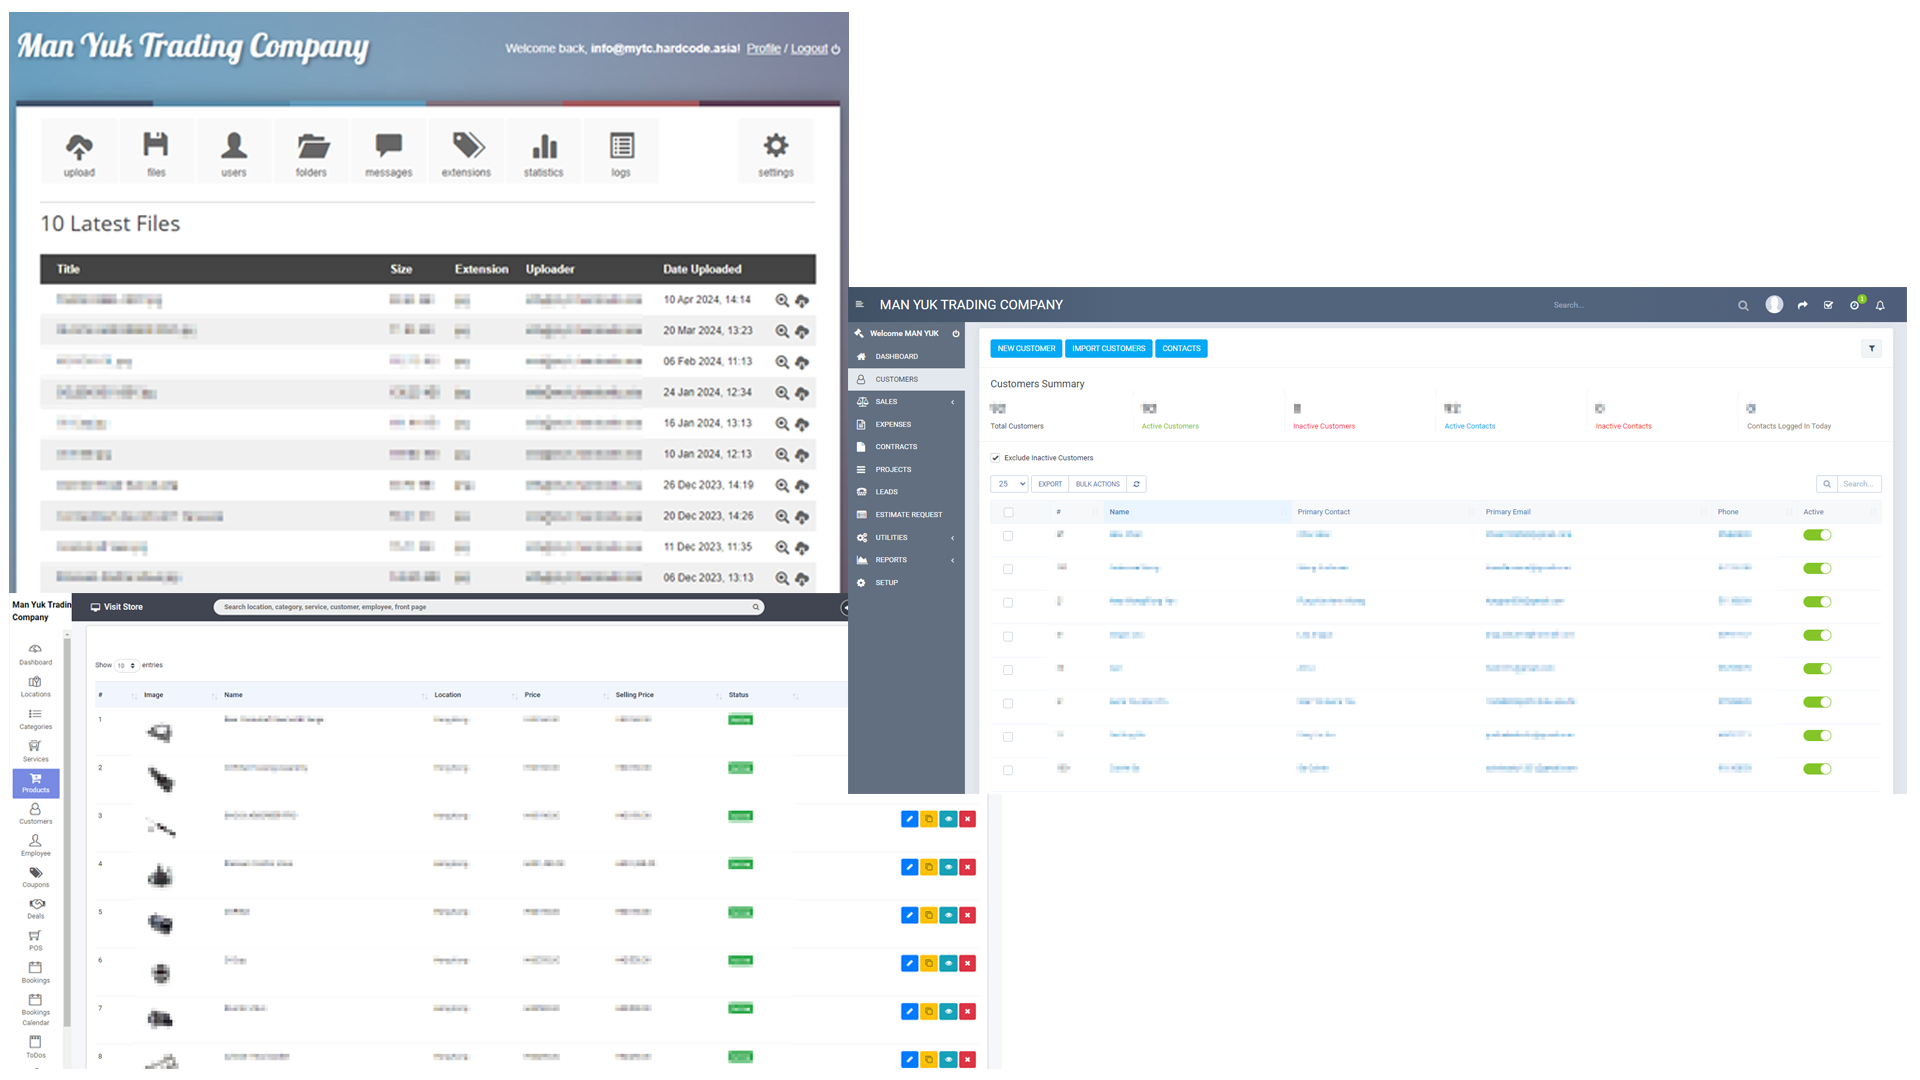The height and width of the screenshot is (1080, 1920).
Task: Open the logs list icon
Action: click(x=621, y=147)
